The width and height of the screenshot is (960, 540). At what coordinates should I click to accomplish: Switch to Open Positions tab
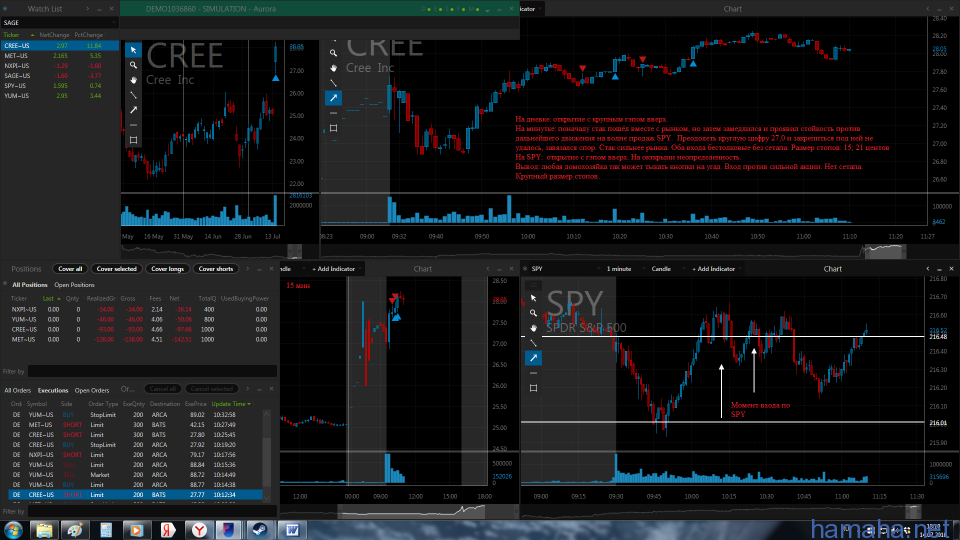(74, 285)
